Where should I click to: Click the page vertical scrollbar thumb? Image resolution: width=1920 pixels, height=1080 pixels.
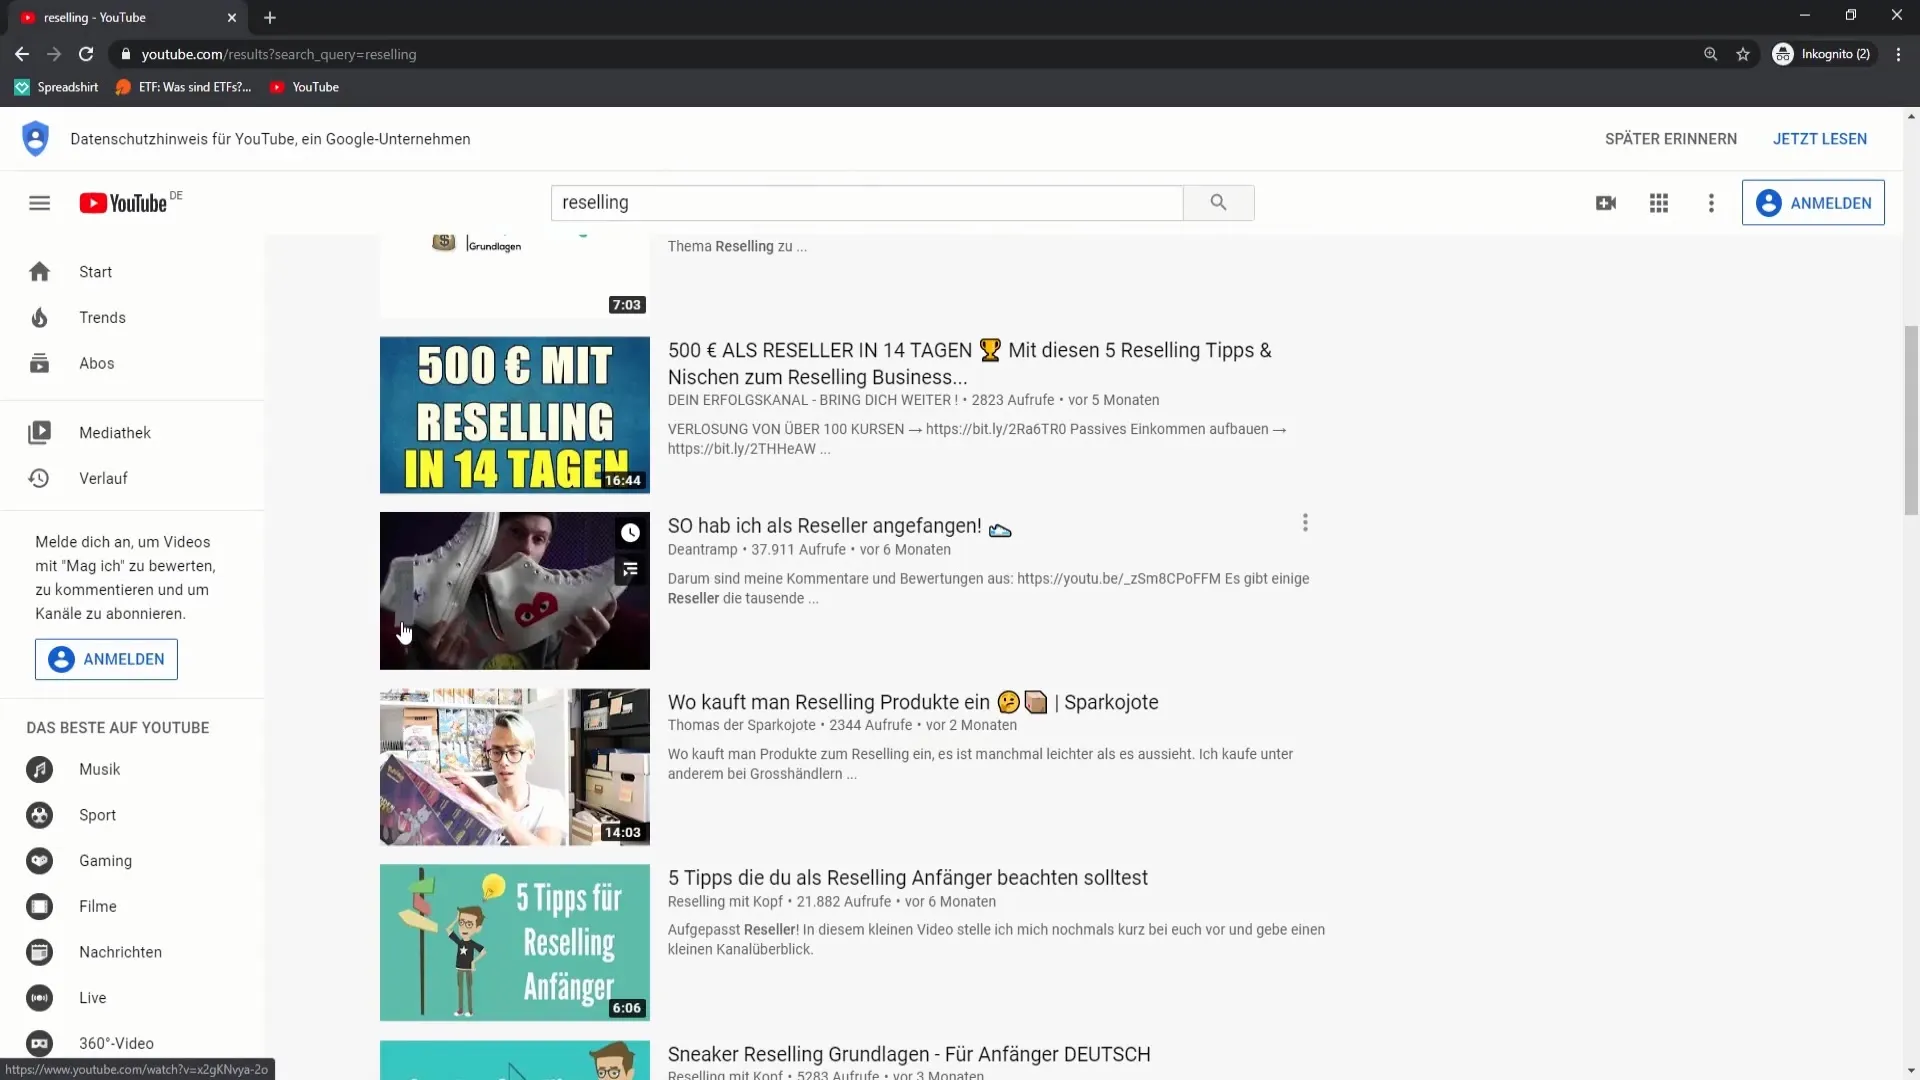tap(1911, 420)
